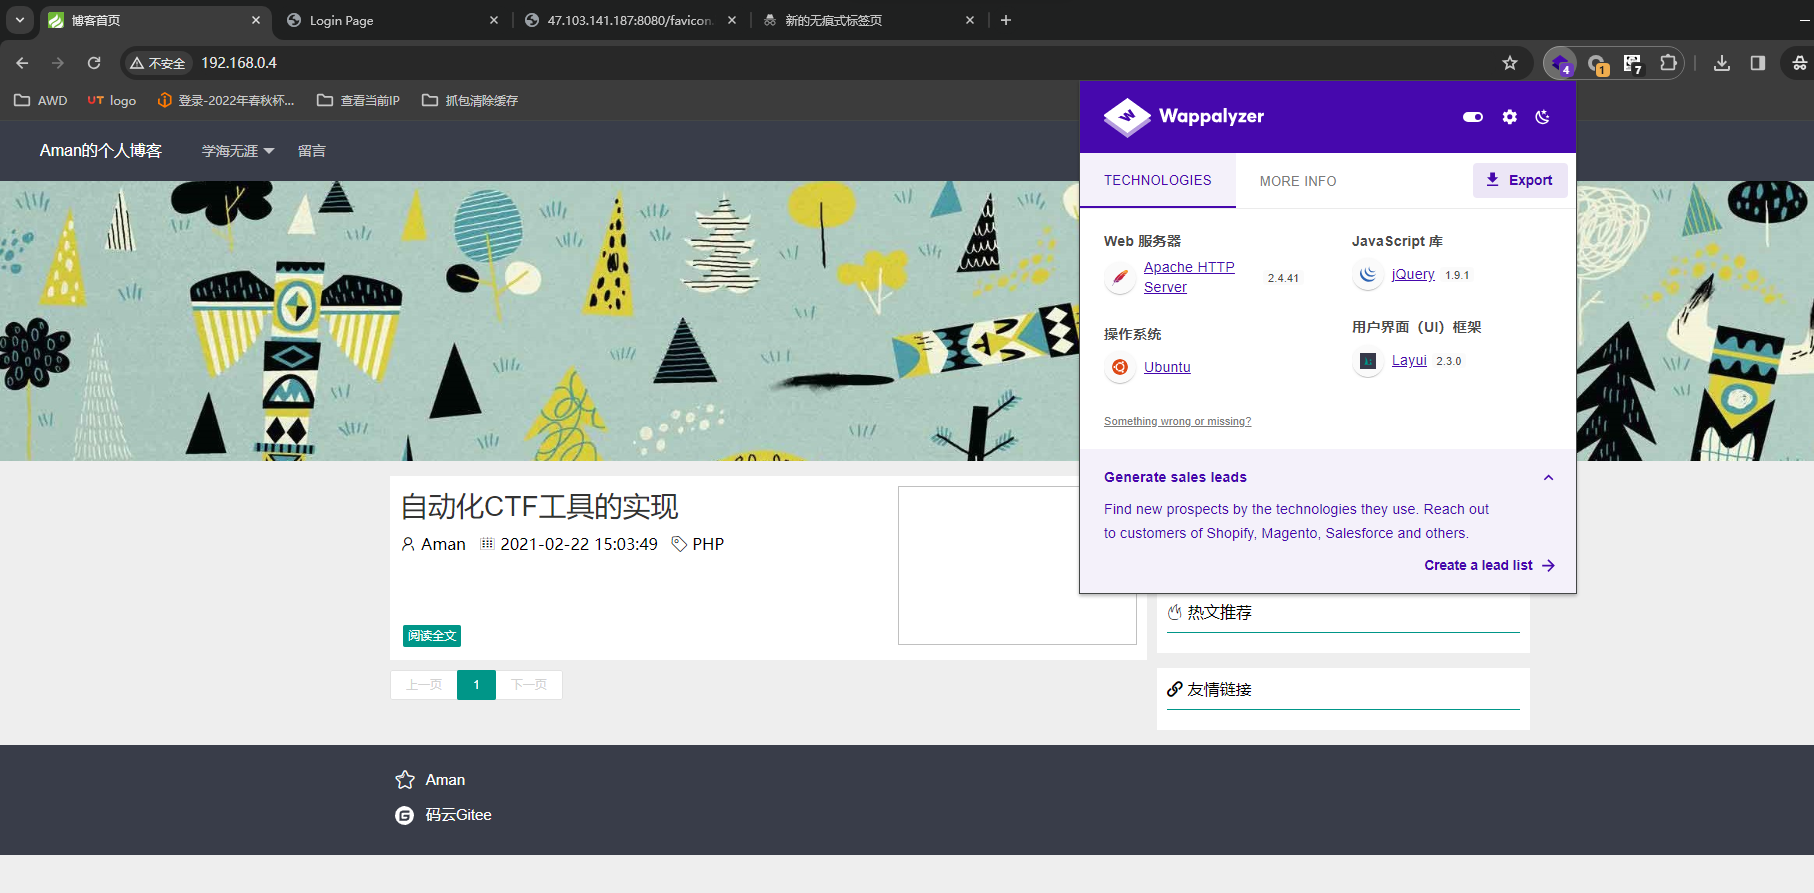Switch to the MORE INFO tab
The height and width of the screenshot is (893, 1814).
click(x=1298, y=181)
